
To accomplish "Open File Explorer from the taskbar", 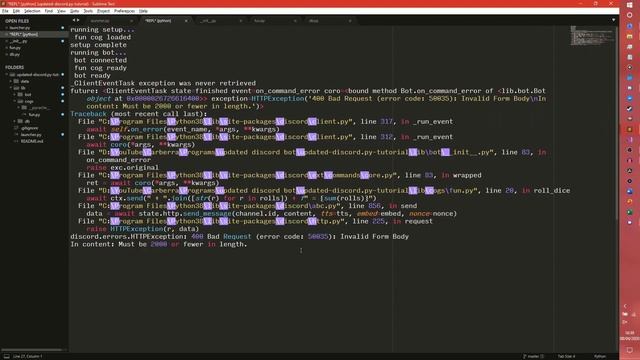I will tap(630, 36).
